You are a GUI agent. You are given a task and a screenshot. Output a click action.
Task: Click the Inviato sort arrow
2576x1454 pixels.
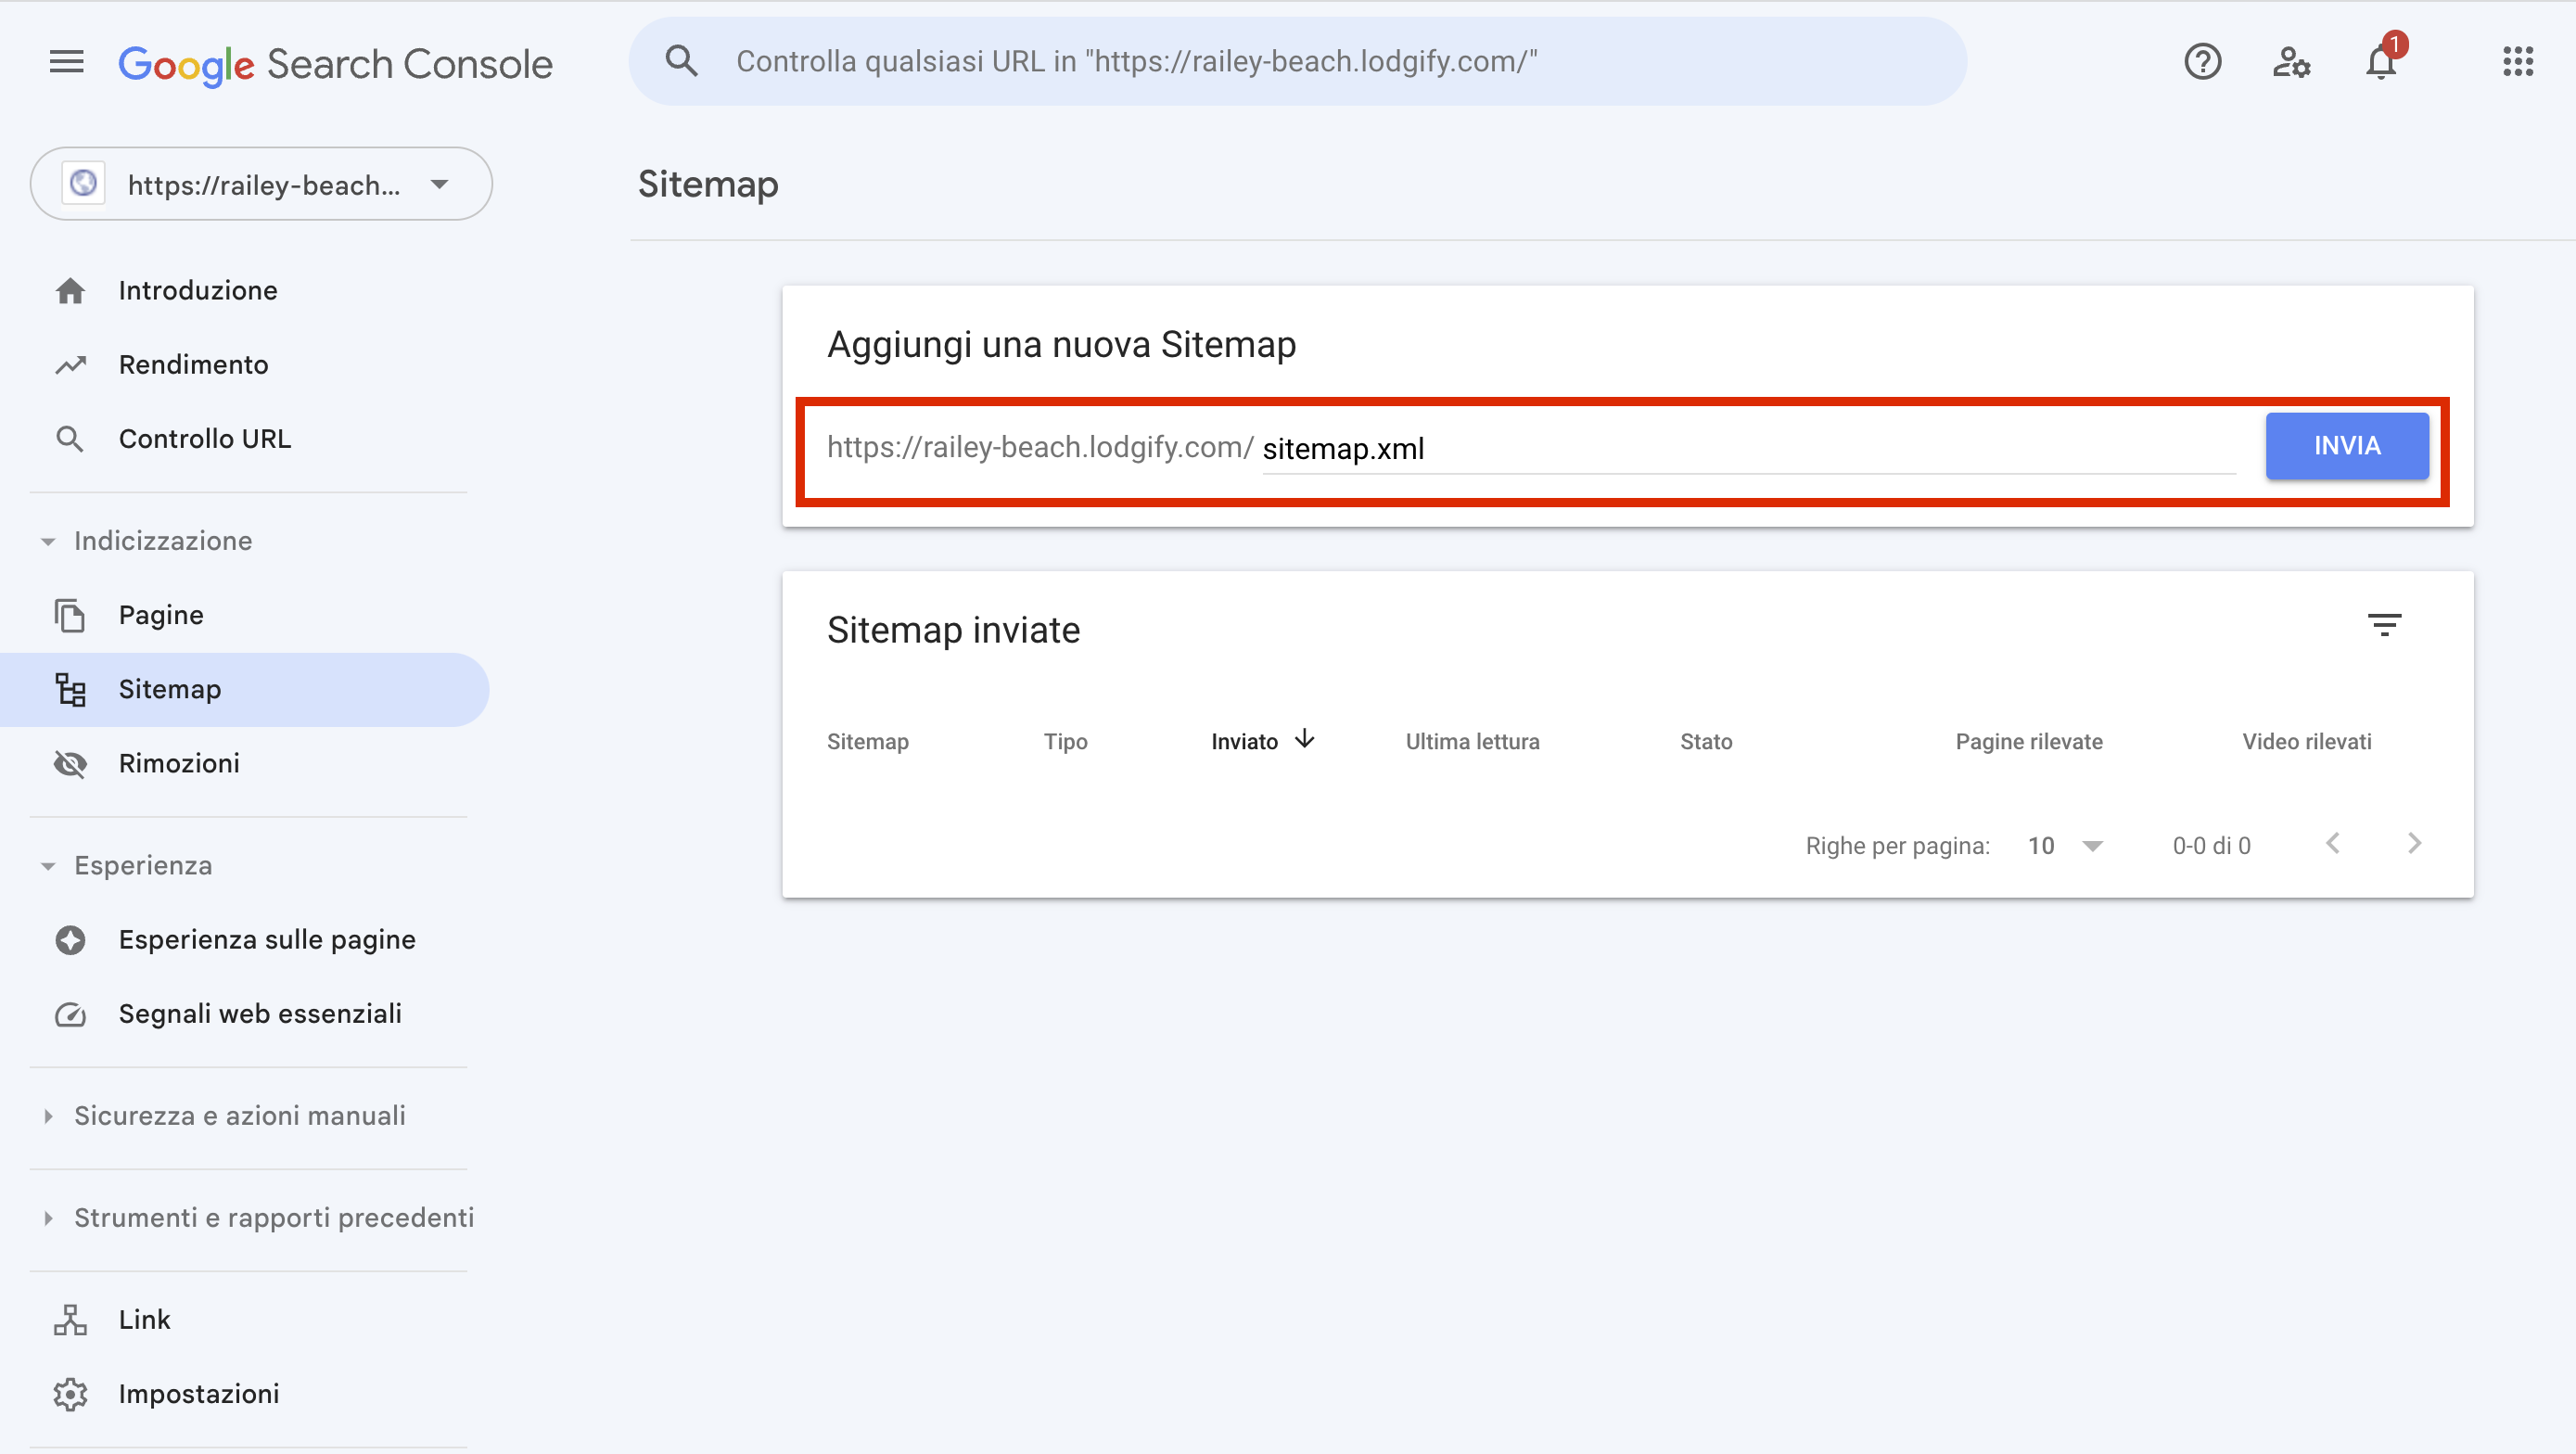pos(1304,739)
